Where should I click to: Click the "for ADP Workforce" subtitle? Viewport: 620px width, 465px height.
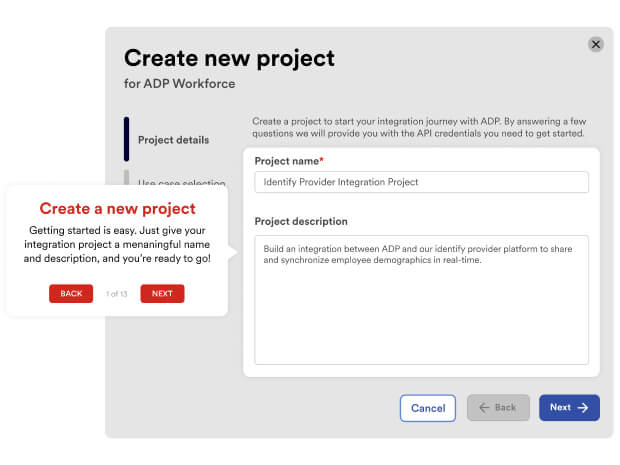point(179,84)
